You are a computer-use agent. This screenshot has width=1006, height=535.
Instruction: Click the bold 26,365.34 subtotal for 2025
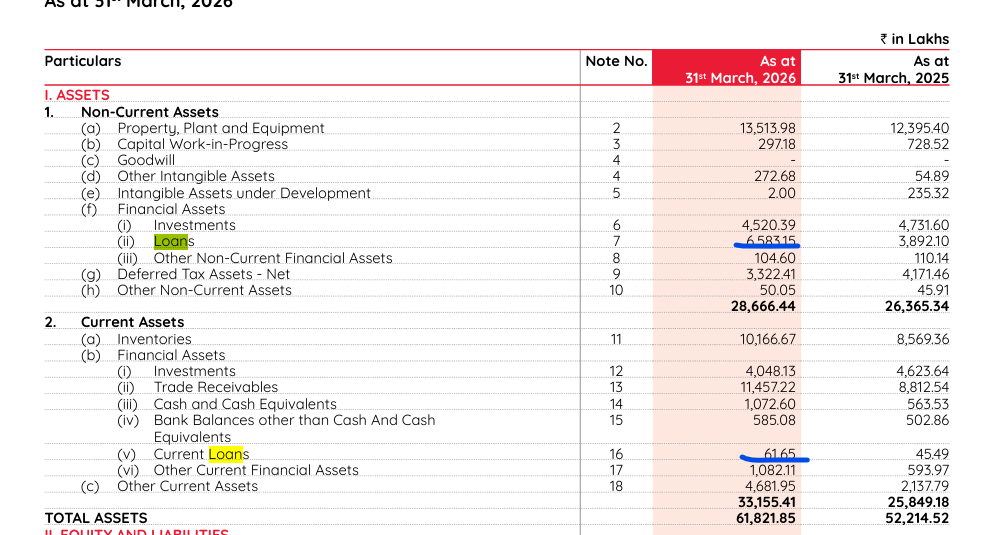[x=917, y=307]
